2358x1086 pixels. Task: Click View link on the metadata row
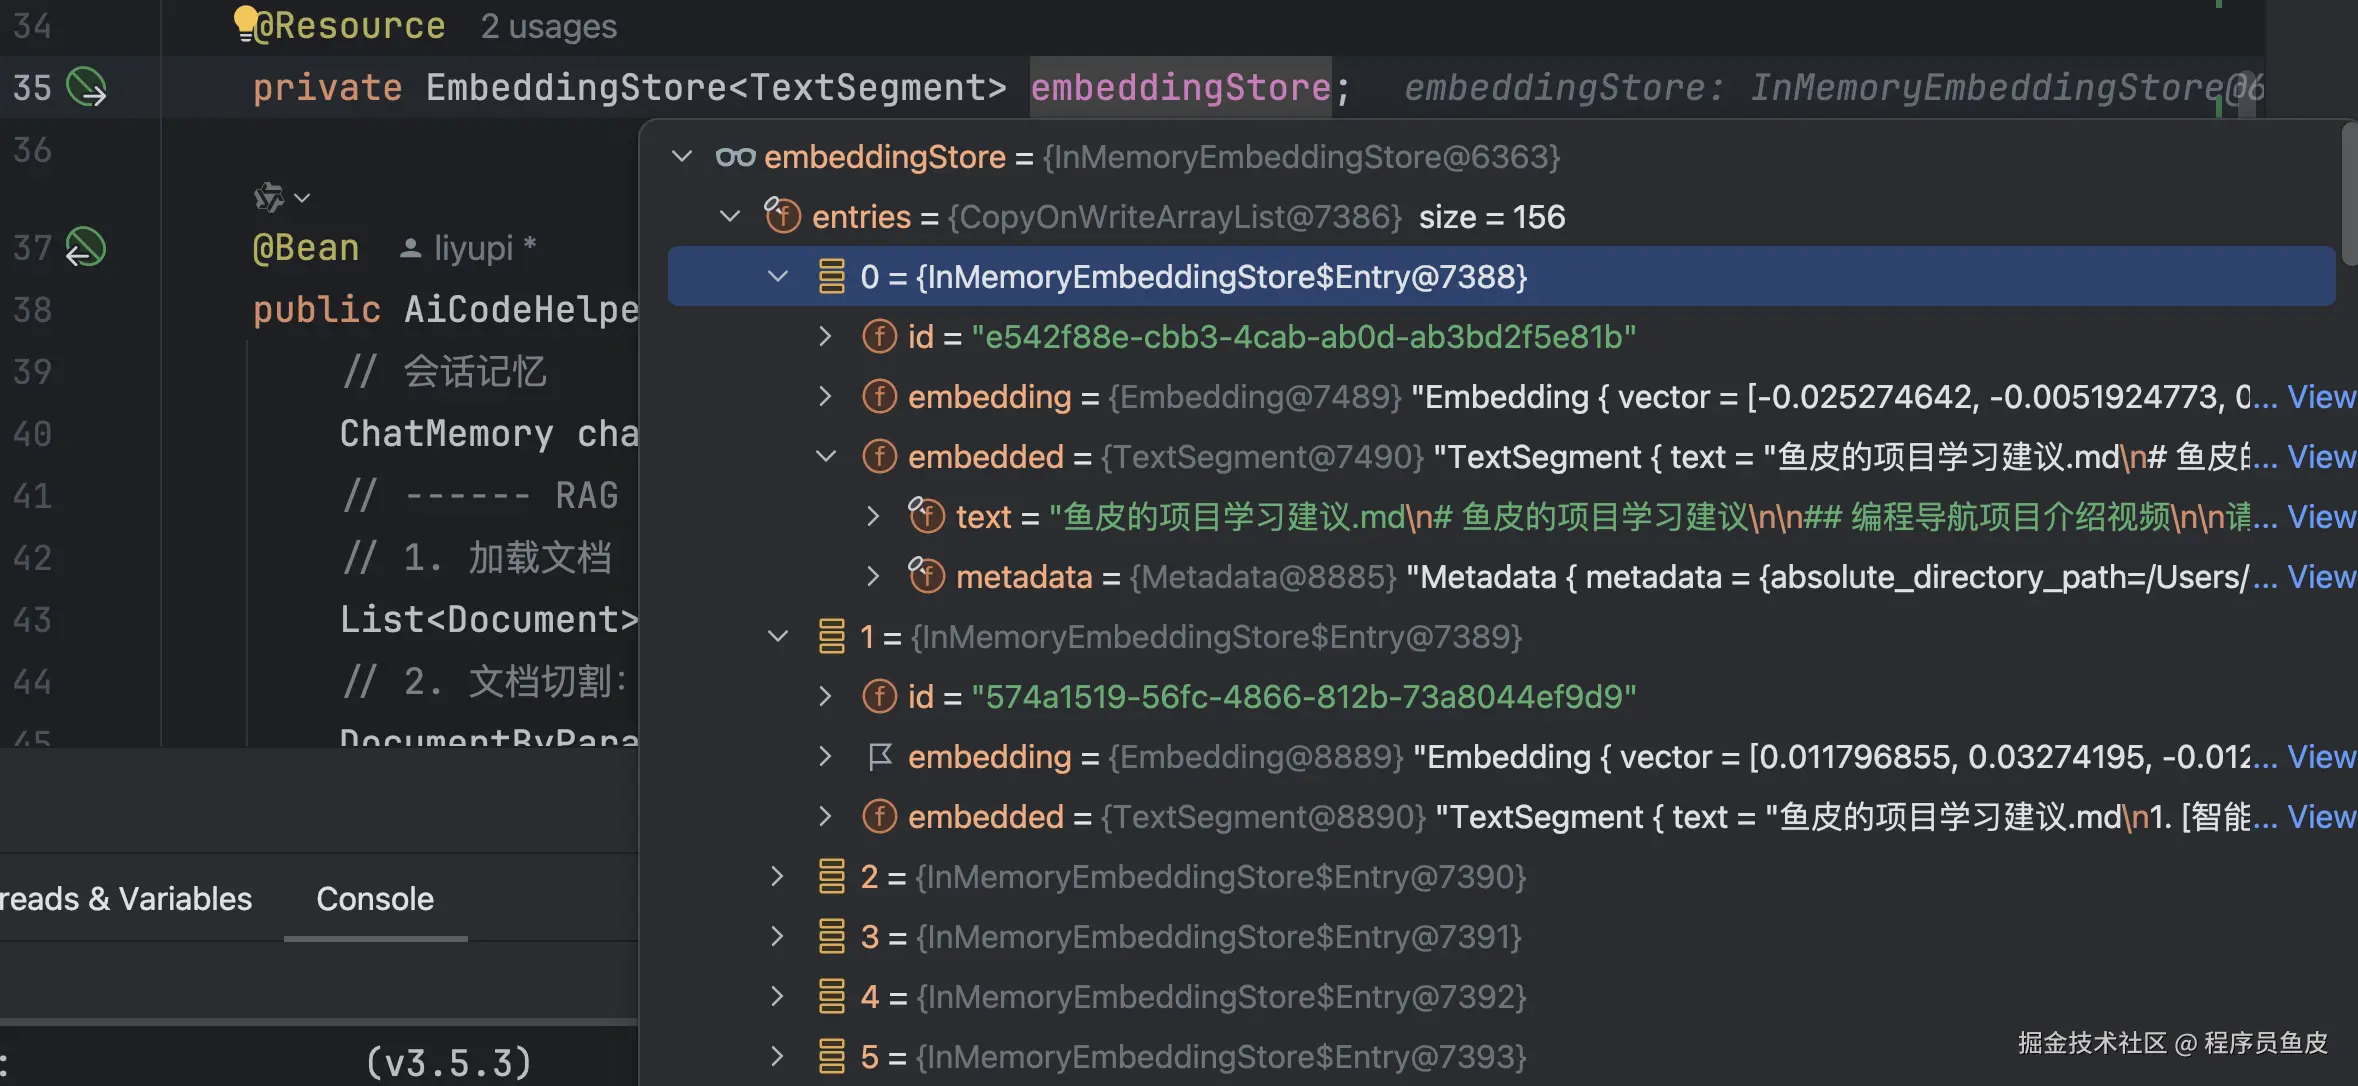[2321, 577]
